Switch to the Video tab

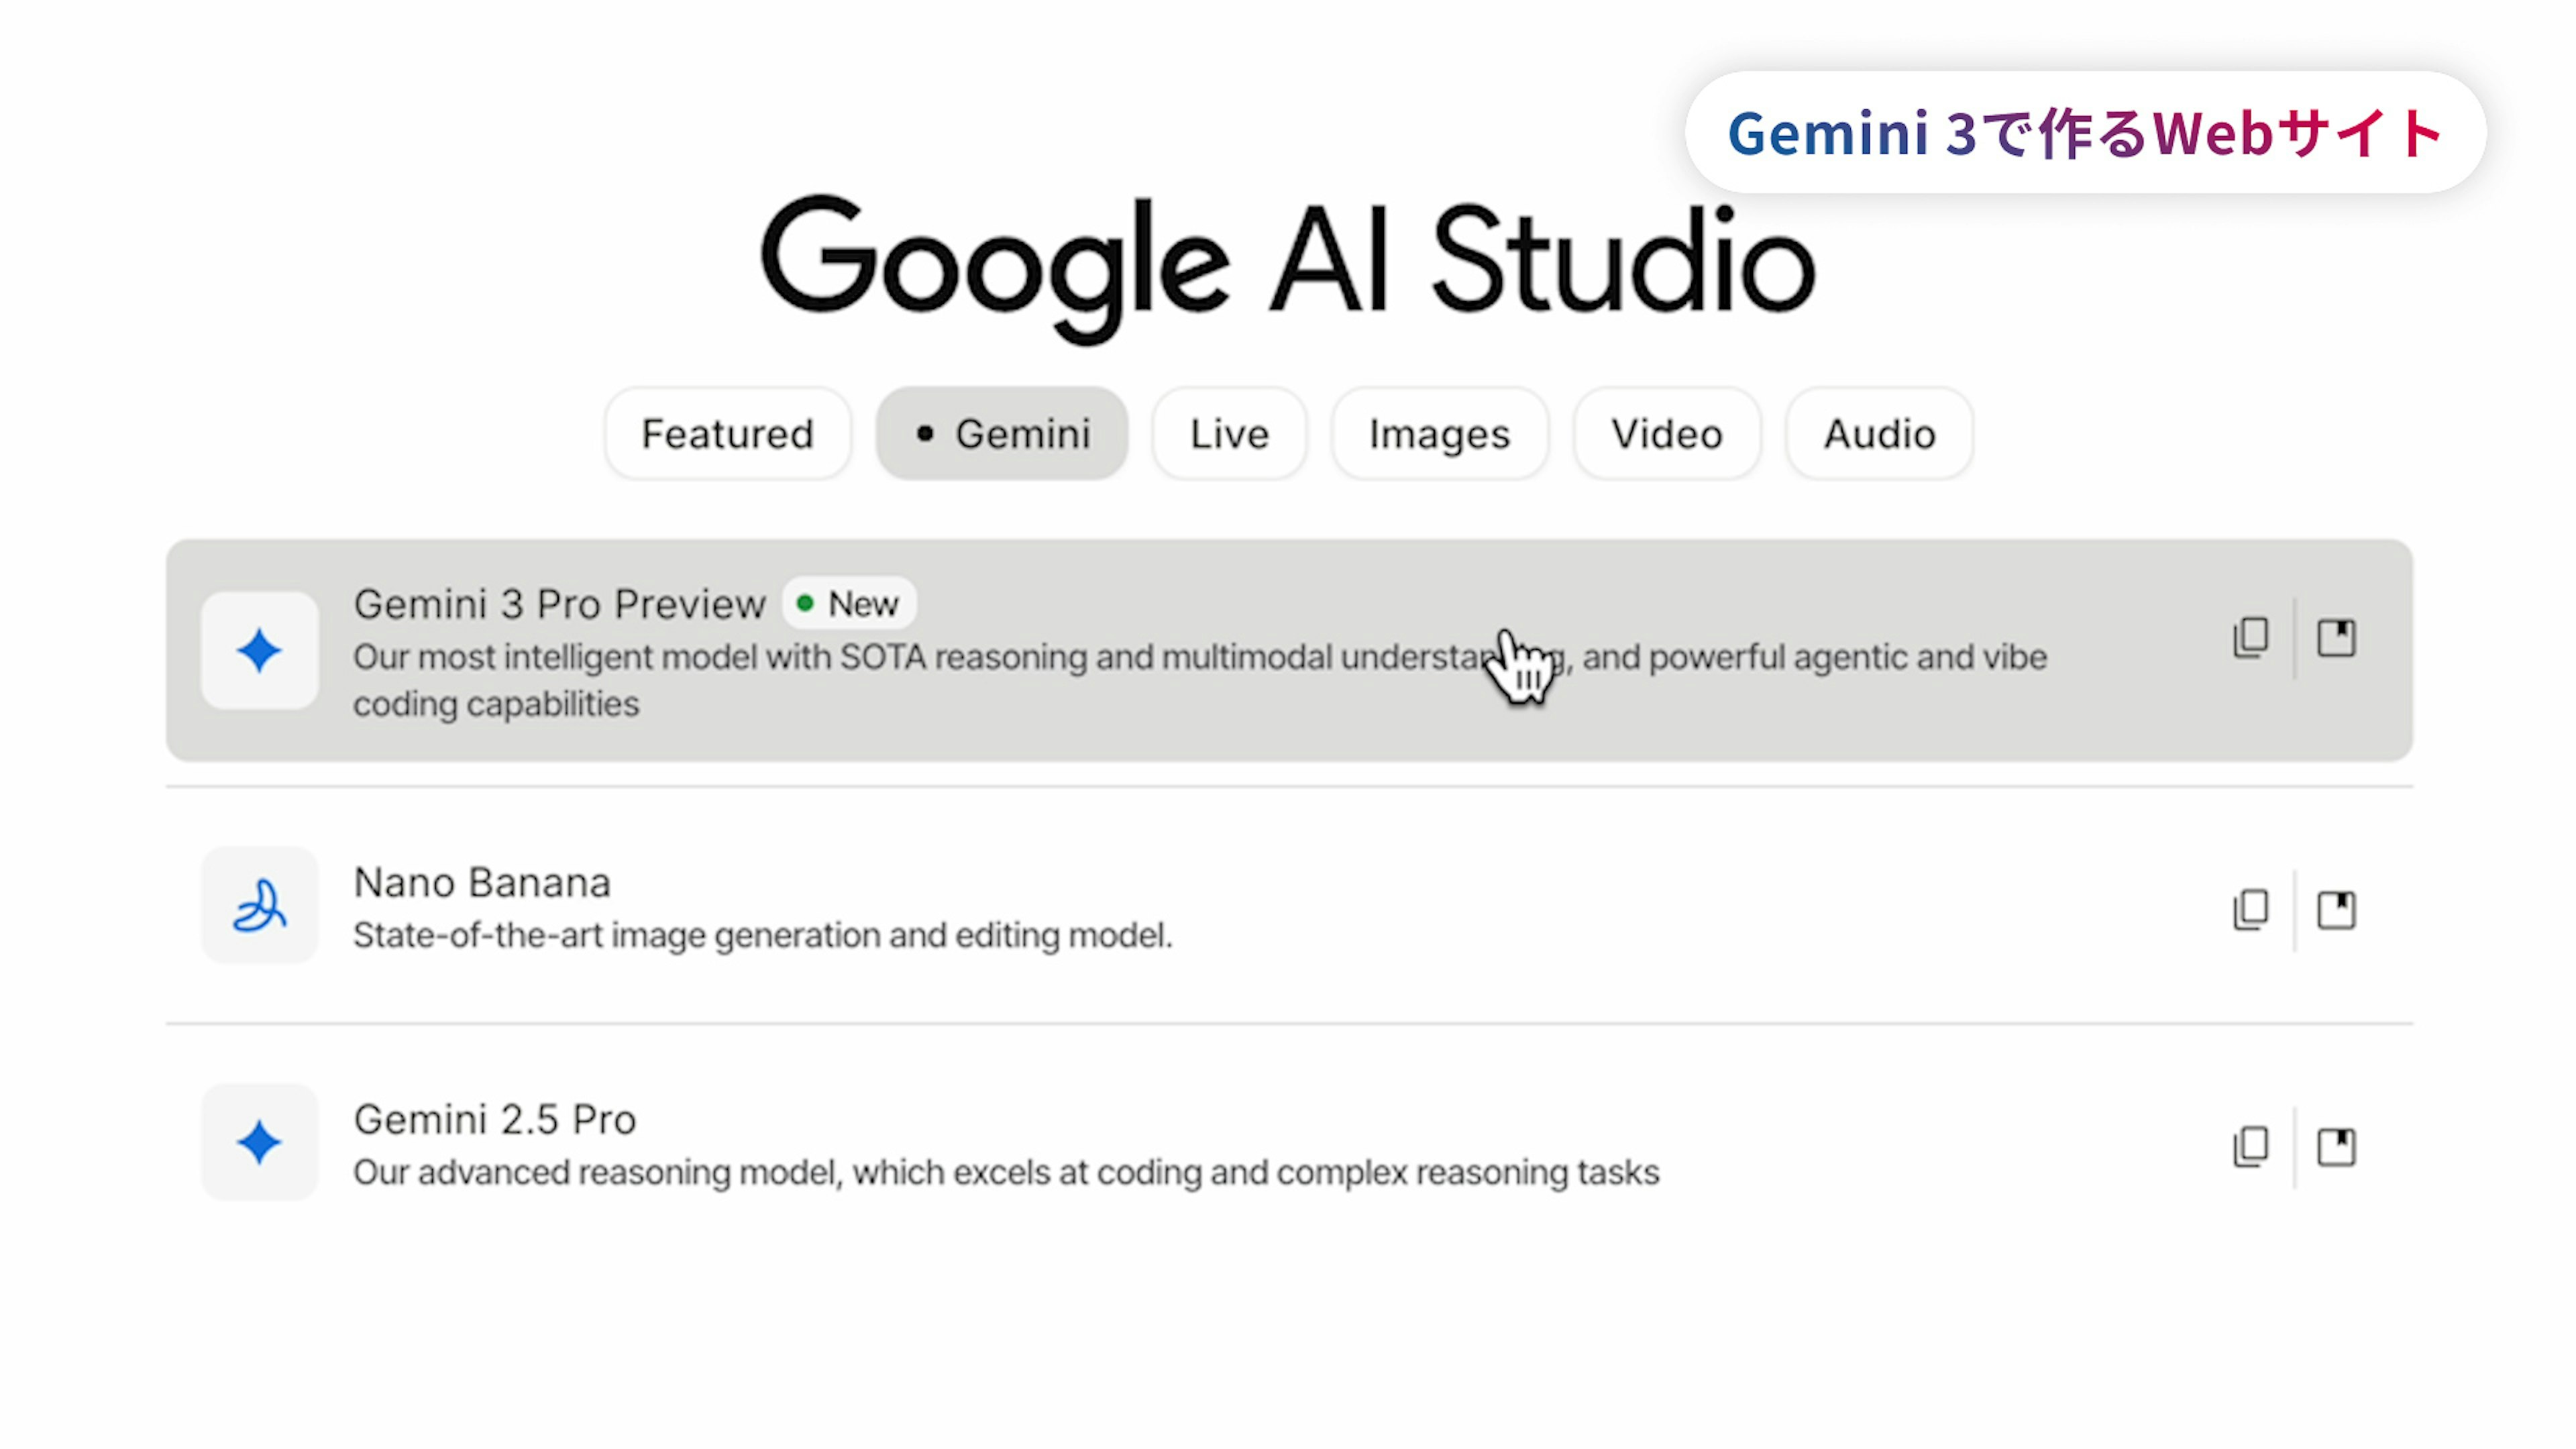(x=1666, y=434)
